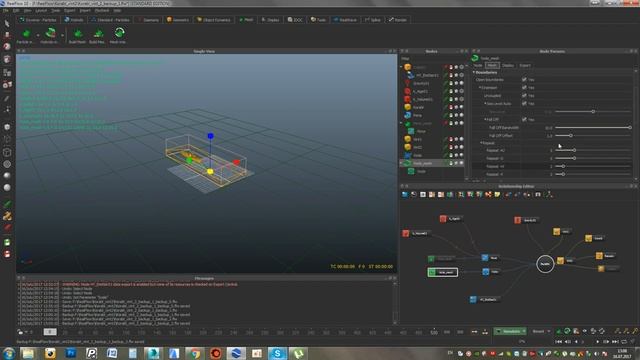Click the HY_Emitter01 node in Relationship Editor
Screen dimensions: 640x360
tap(484, 299)
